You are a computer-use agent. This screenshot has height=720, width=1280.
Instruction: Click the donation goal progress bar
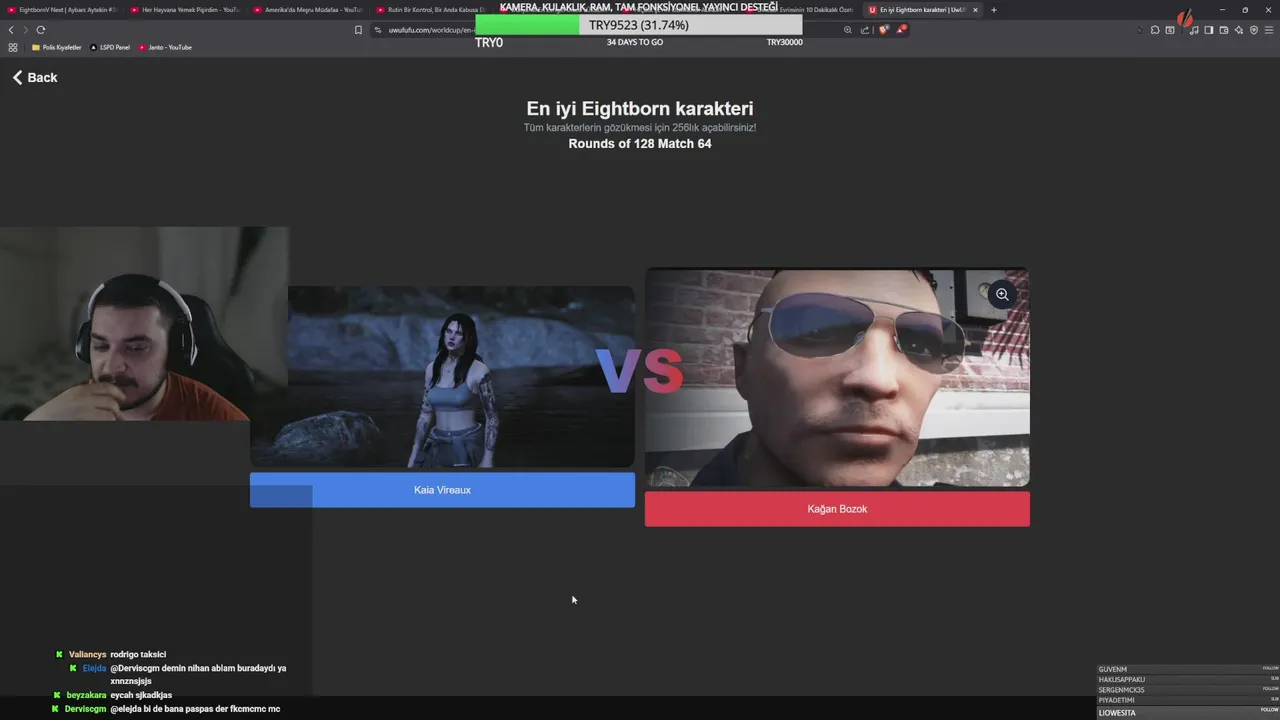[638, 25]
